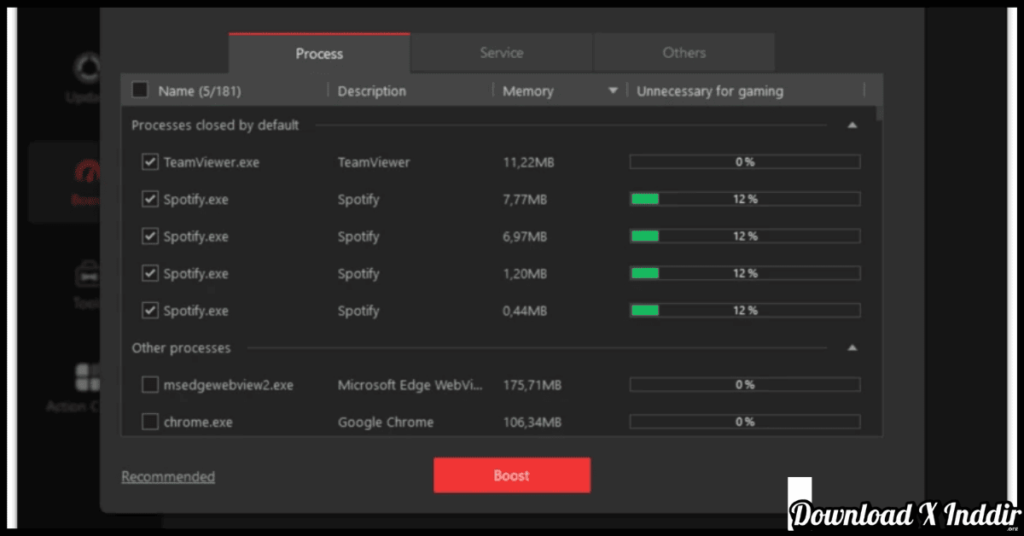This screenshot has width=1024, height=536.
Task: Click the 175,71MB memory value
Action: click(532, 385)
